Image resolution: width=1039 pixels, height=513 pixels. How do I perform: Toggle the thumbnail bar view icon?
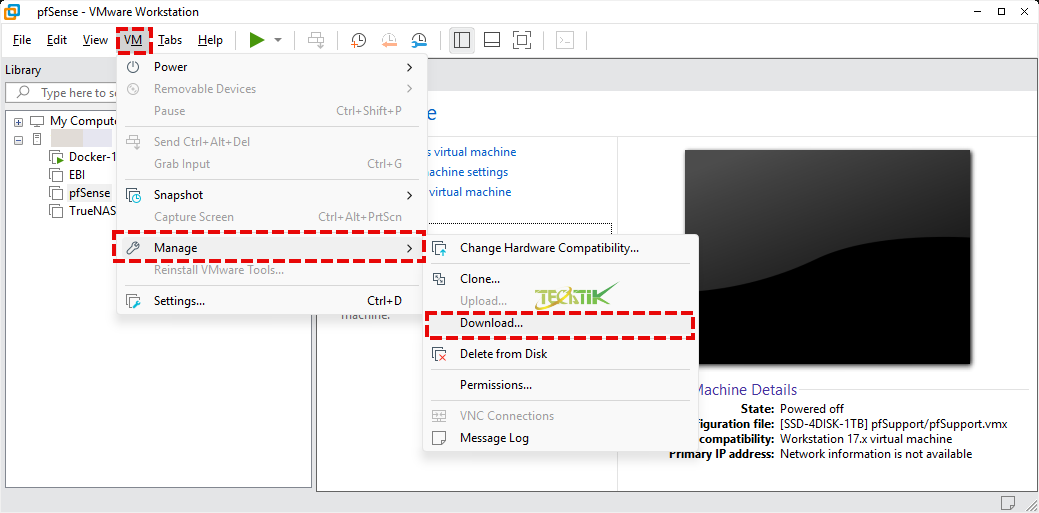492,40
